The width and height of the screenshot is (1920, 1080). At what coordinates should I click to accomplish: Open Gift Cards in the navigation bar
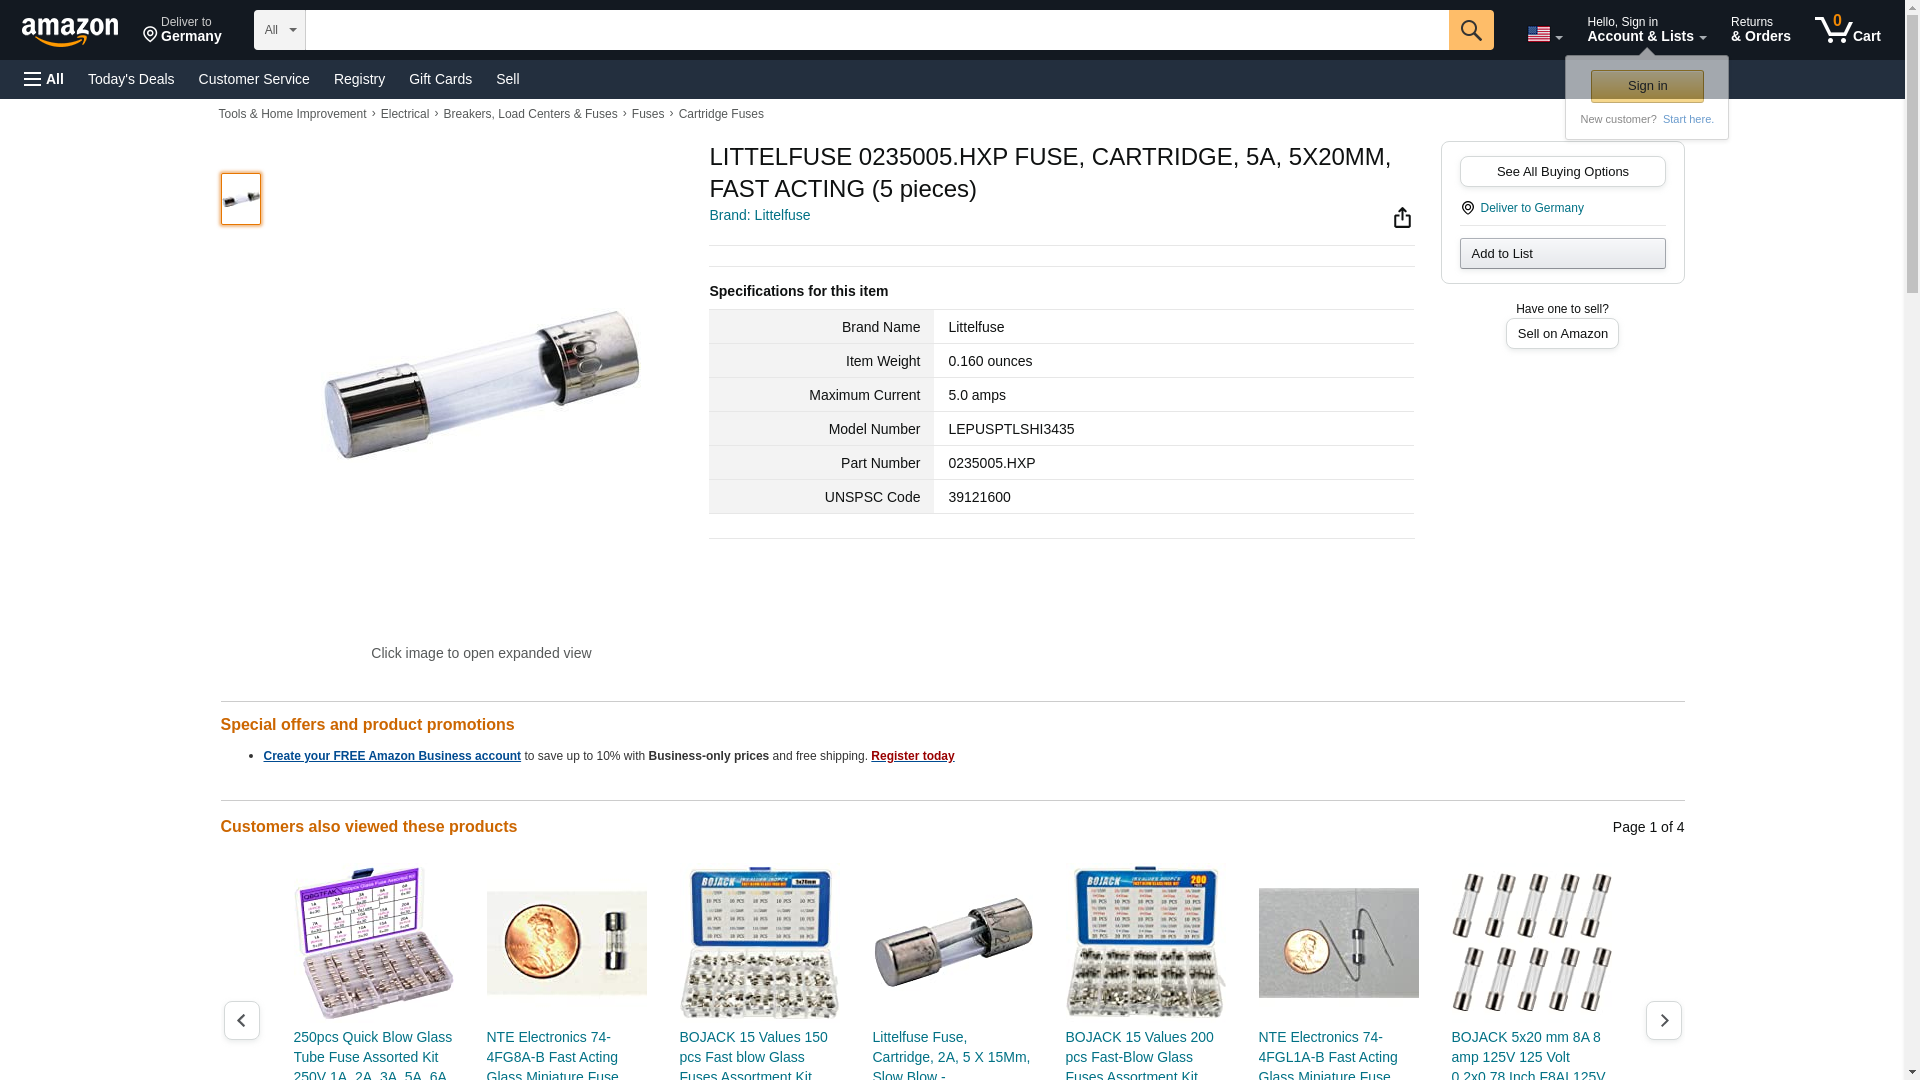coord(440,79)
